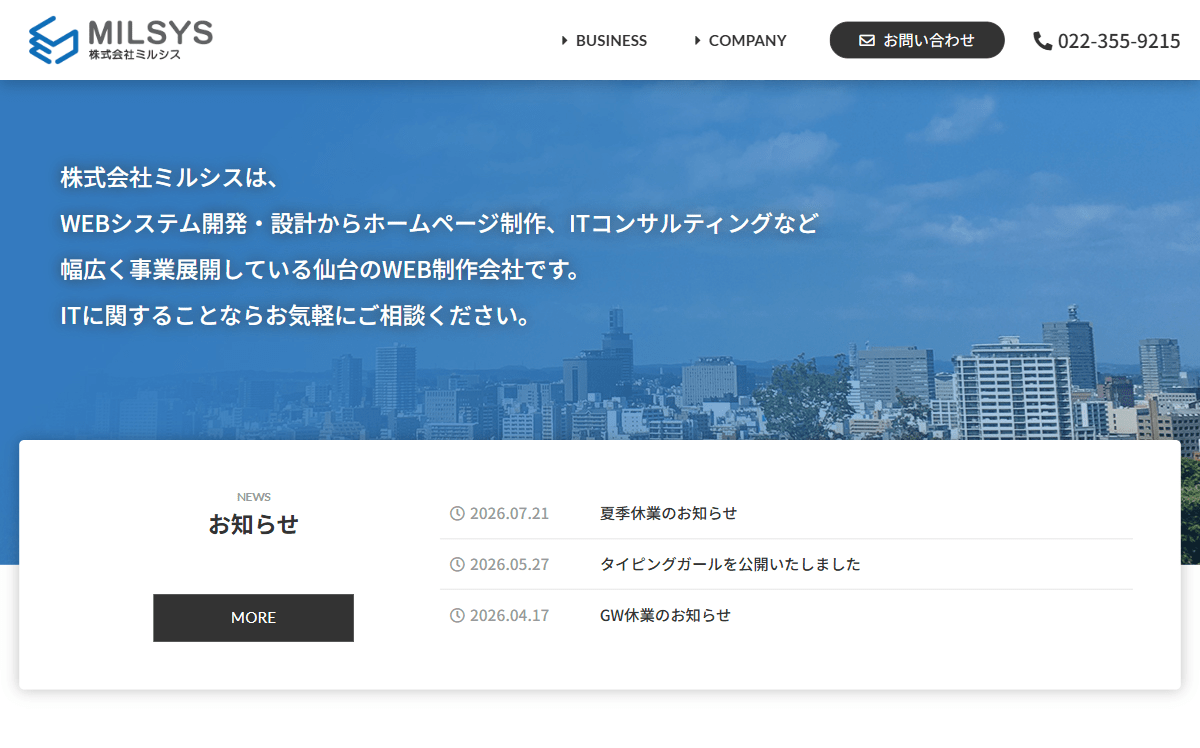This screenshot has width=1200, height=748.
Task: Click hero line starting WEBシステム開発・設計
Action: tap(439, 224)
